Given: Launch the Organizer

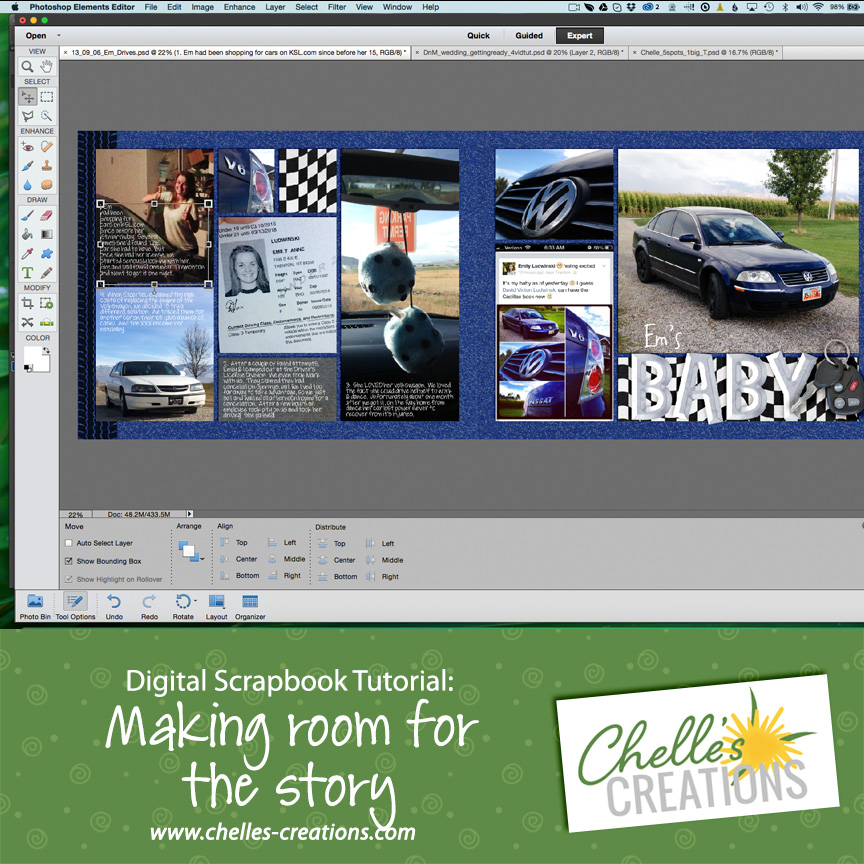Looking at the screenshot, I should click(x=250, y=606).
